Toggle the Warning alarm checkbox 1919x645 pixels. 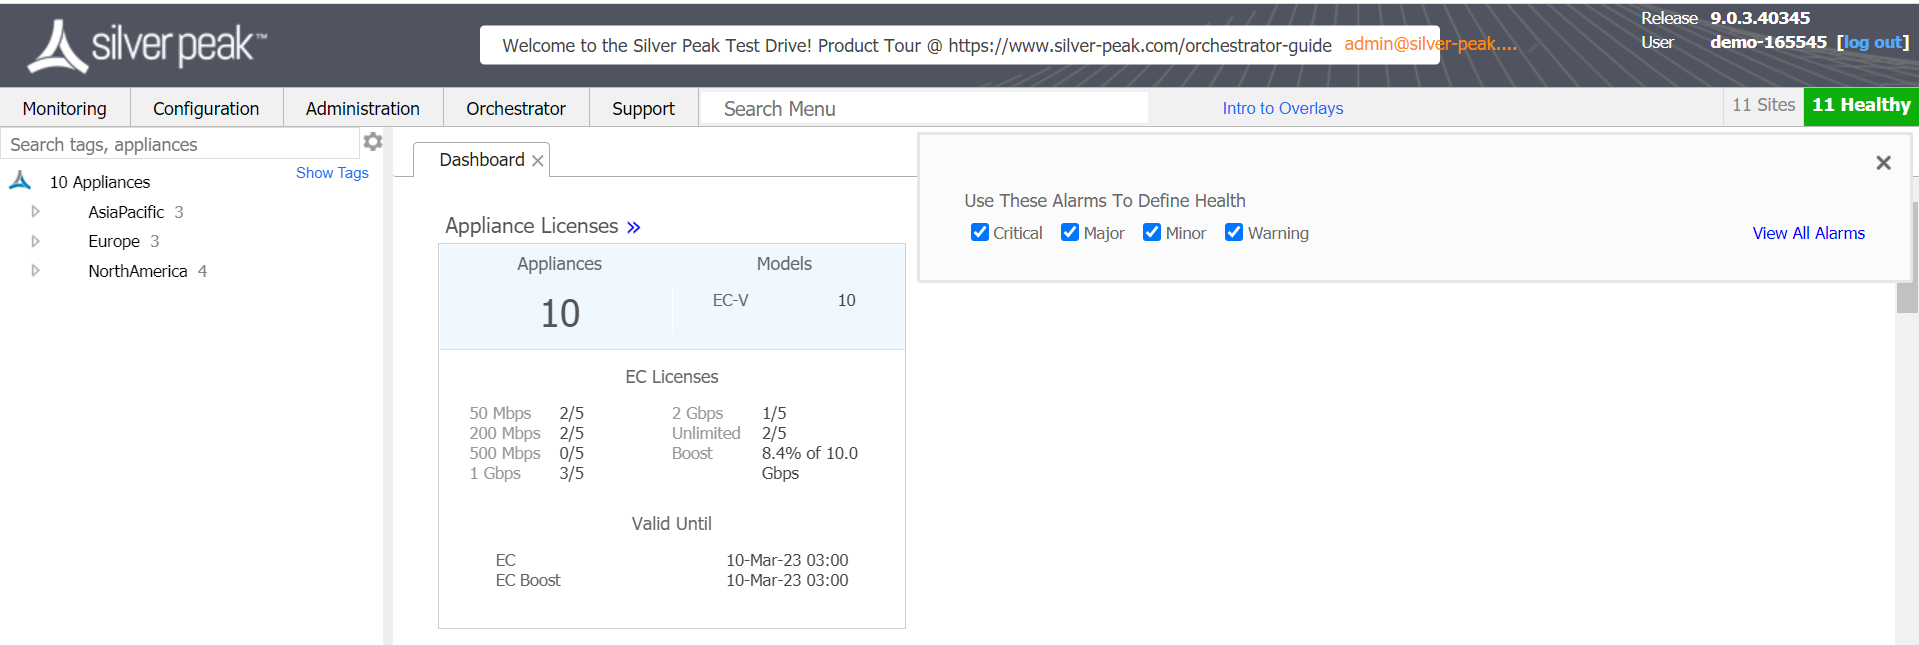[x=1234, y=232]
